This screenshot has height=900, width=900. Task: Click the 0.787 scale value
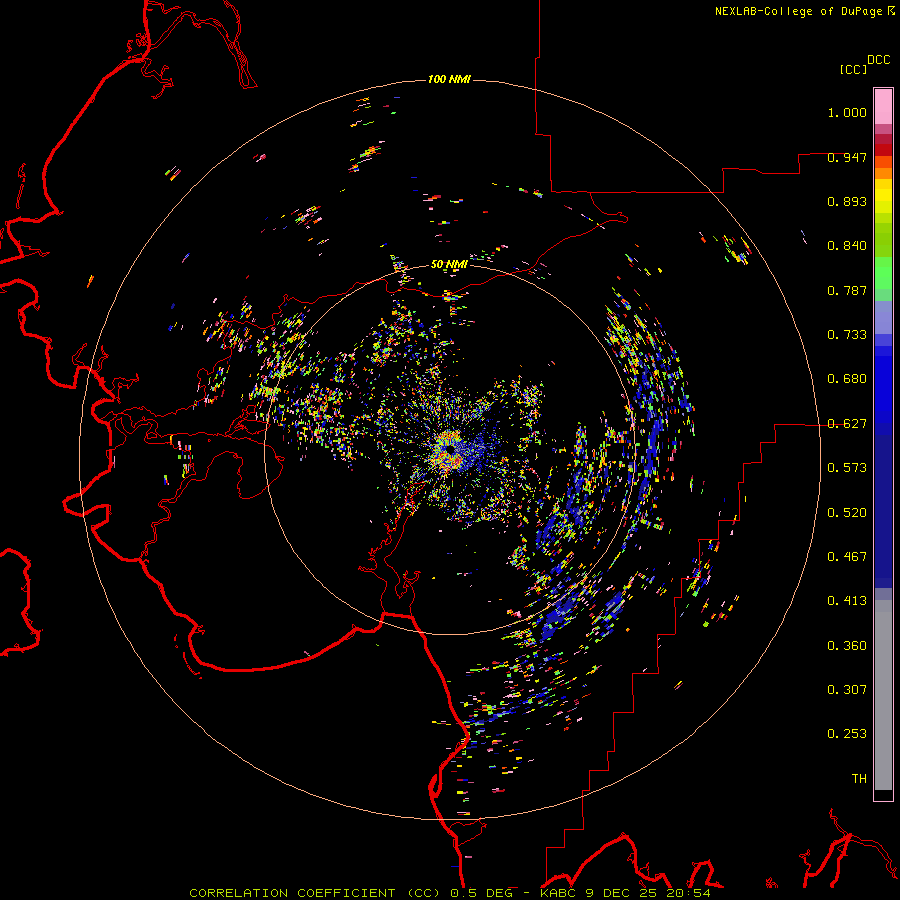click(x=847, y=290)
